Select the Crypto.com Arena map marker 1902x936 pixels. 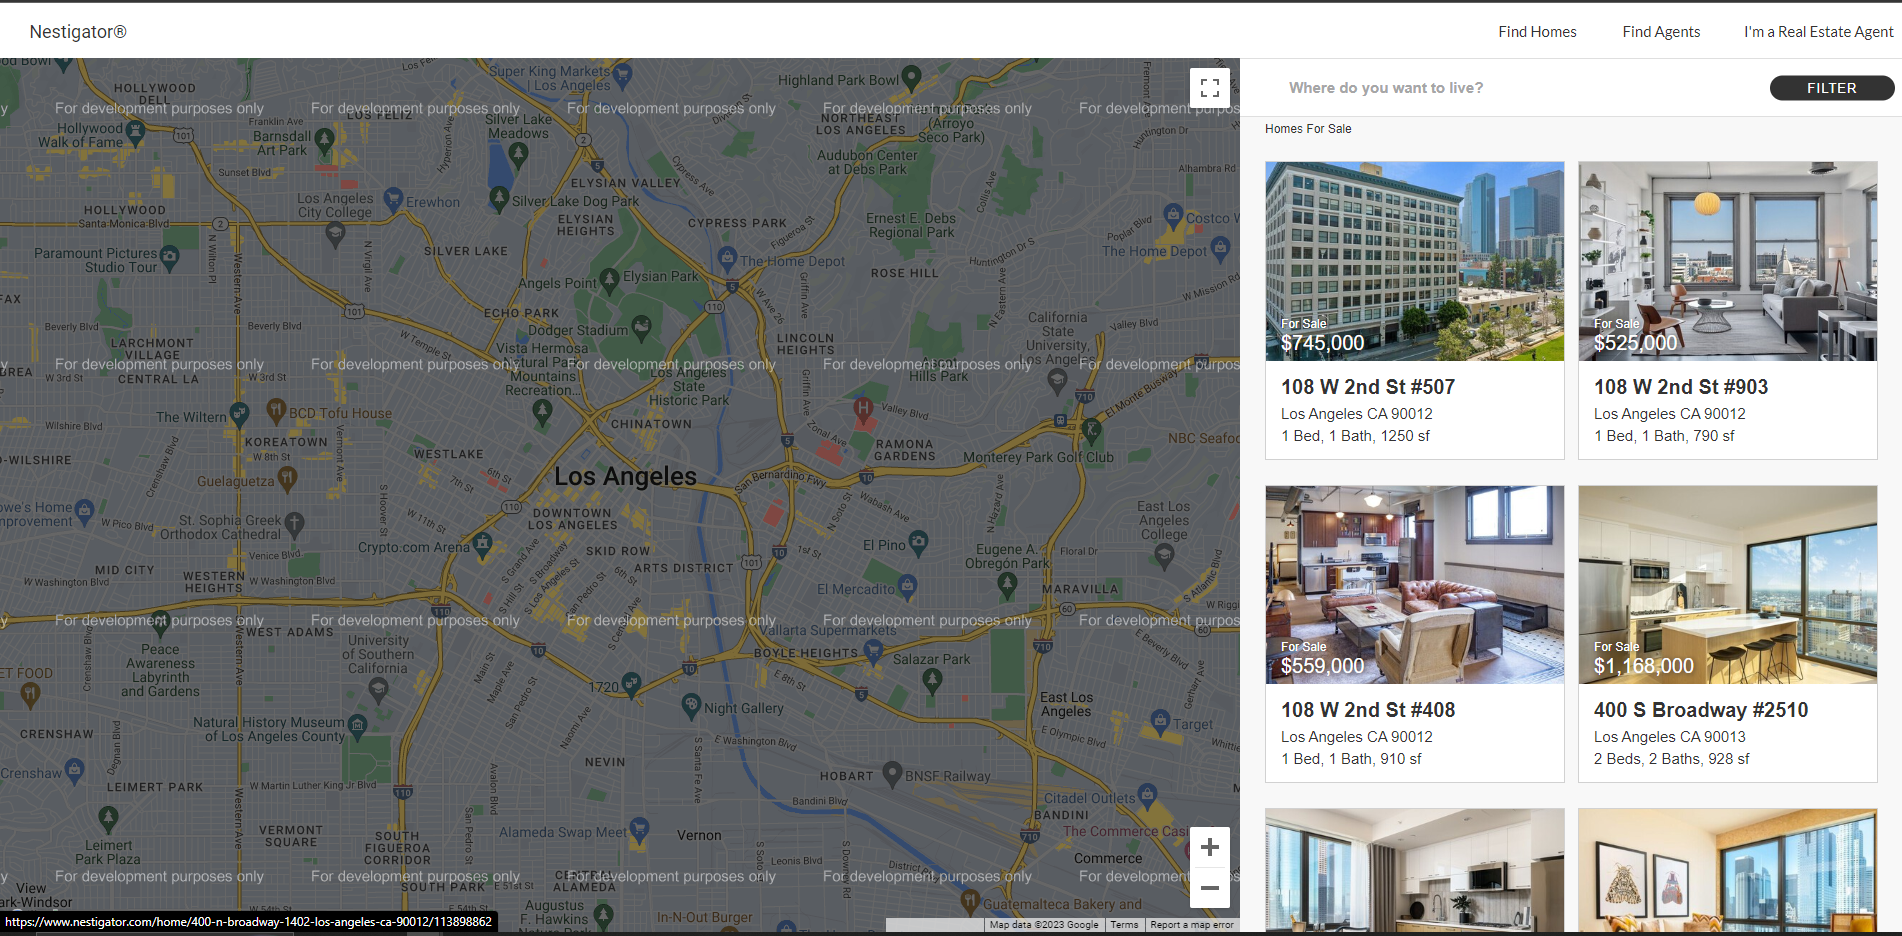[483, 544]
